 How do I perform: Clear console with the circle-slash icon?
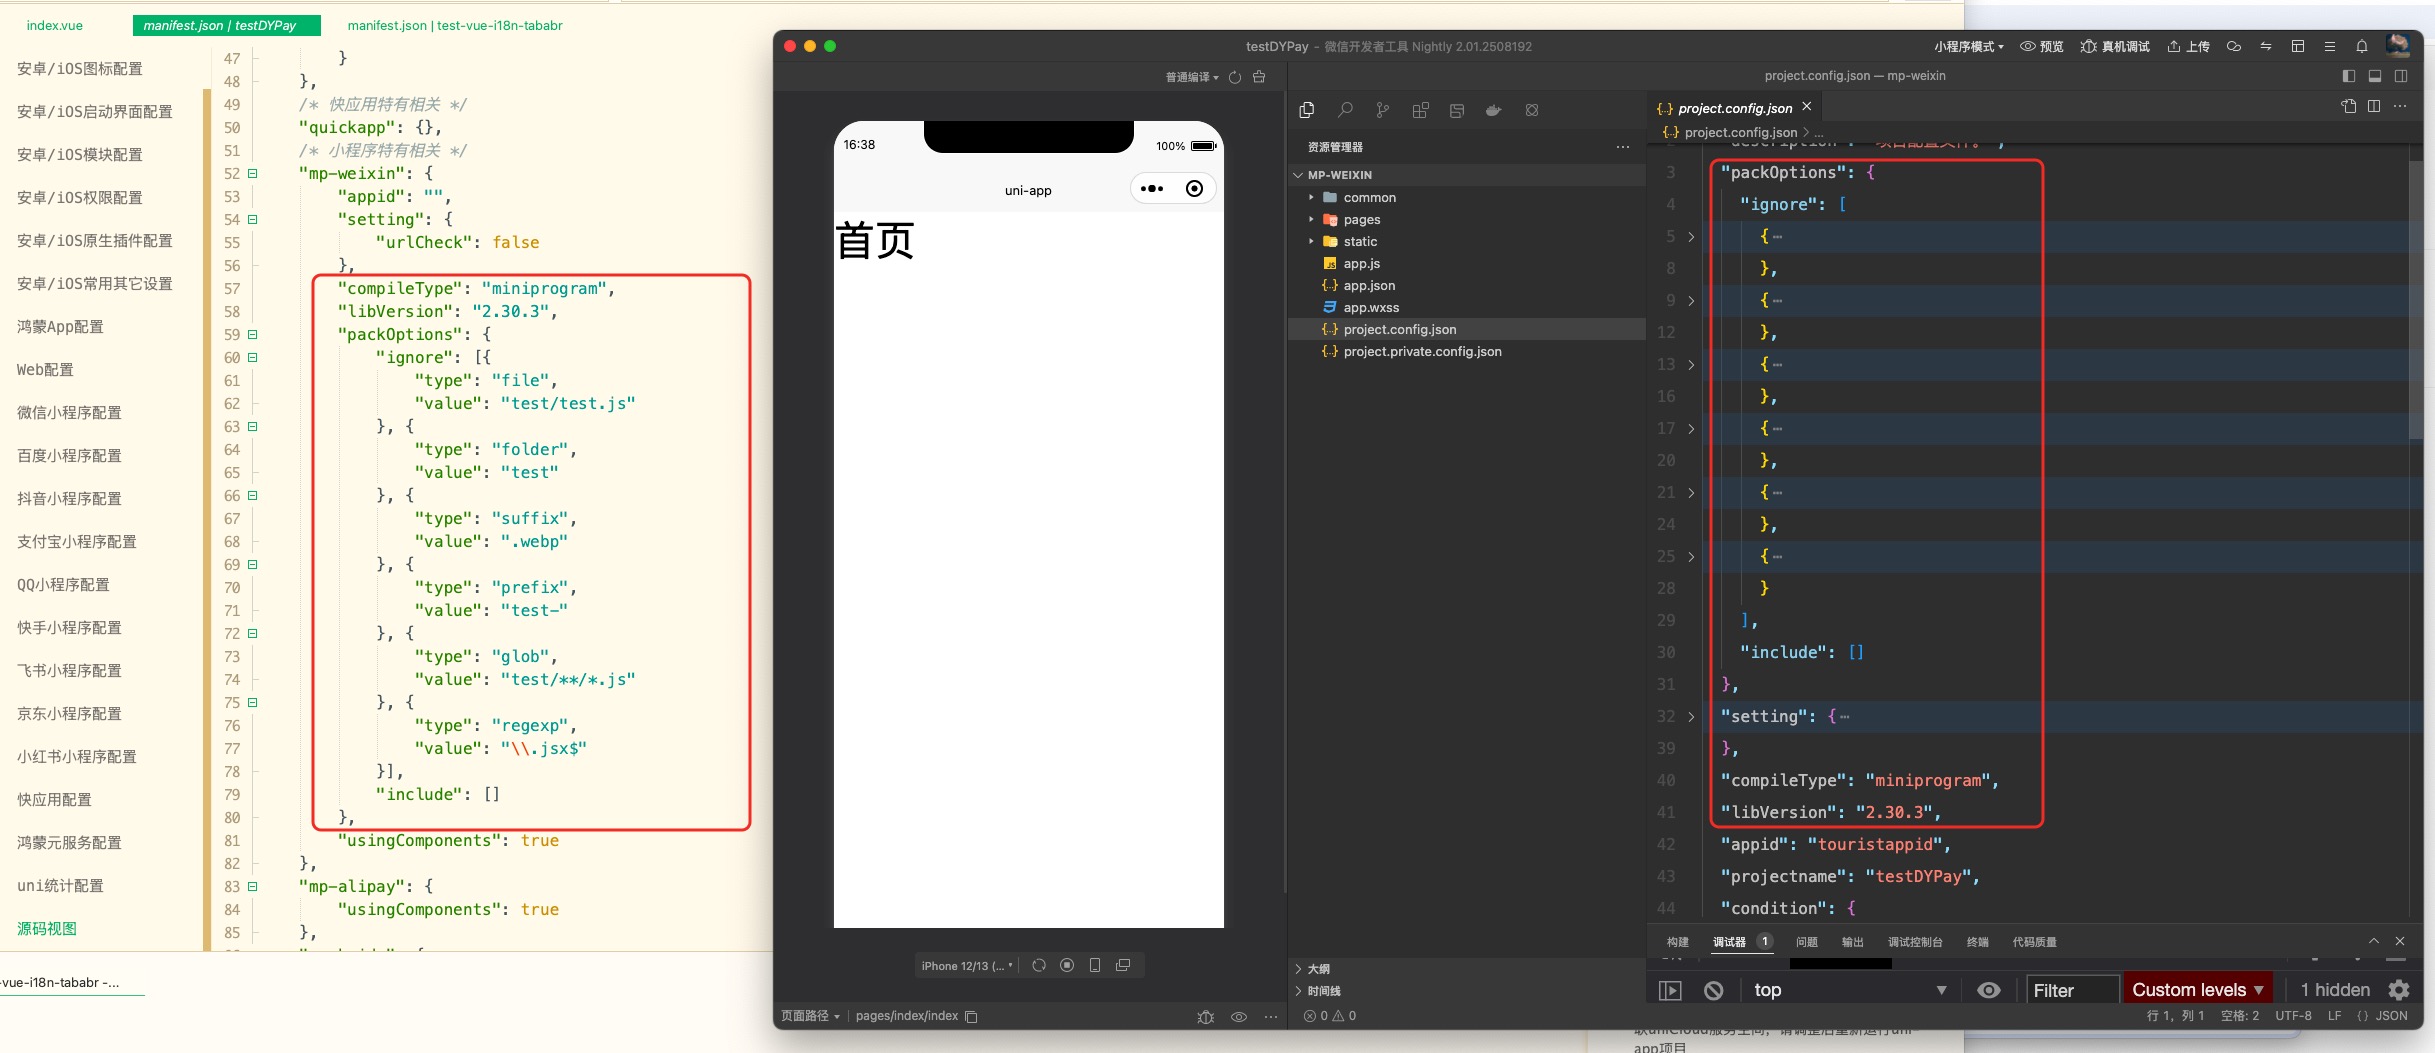[1714, 990]
